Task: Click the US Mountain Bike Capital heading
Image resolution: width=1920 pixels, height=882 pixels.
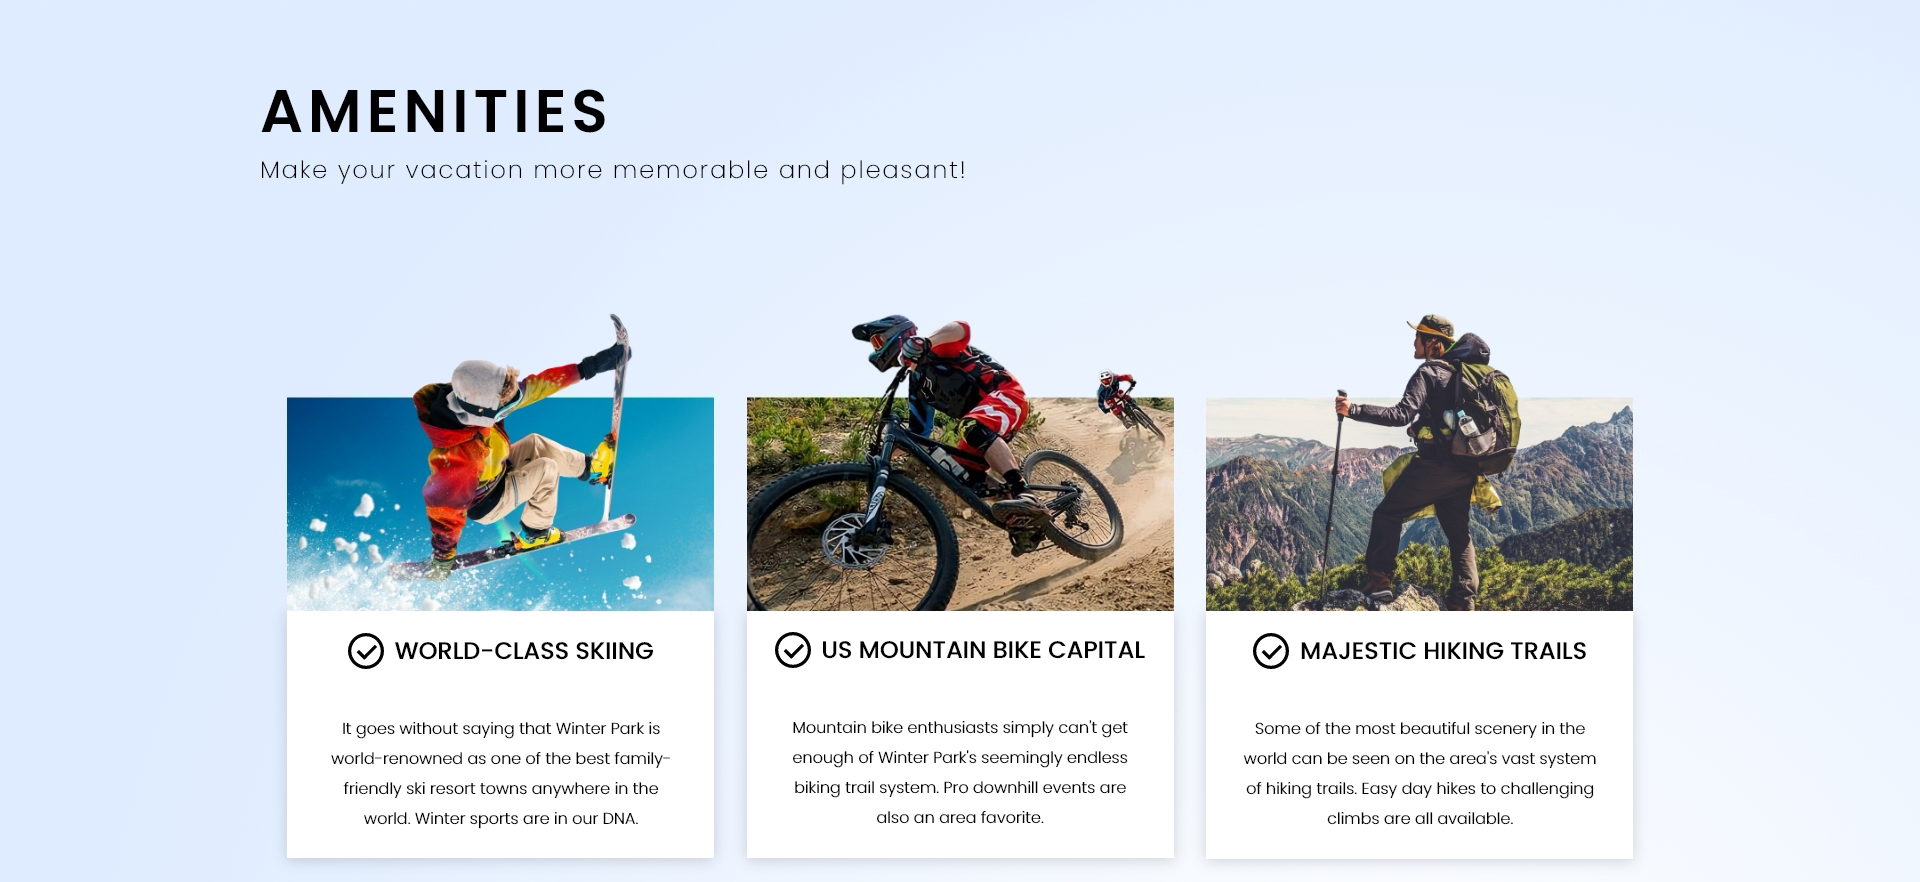Action: pyautogui.click(x=983, y=650)
